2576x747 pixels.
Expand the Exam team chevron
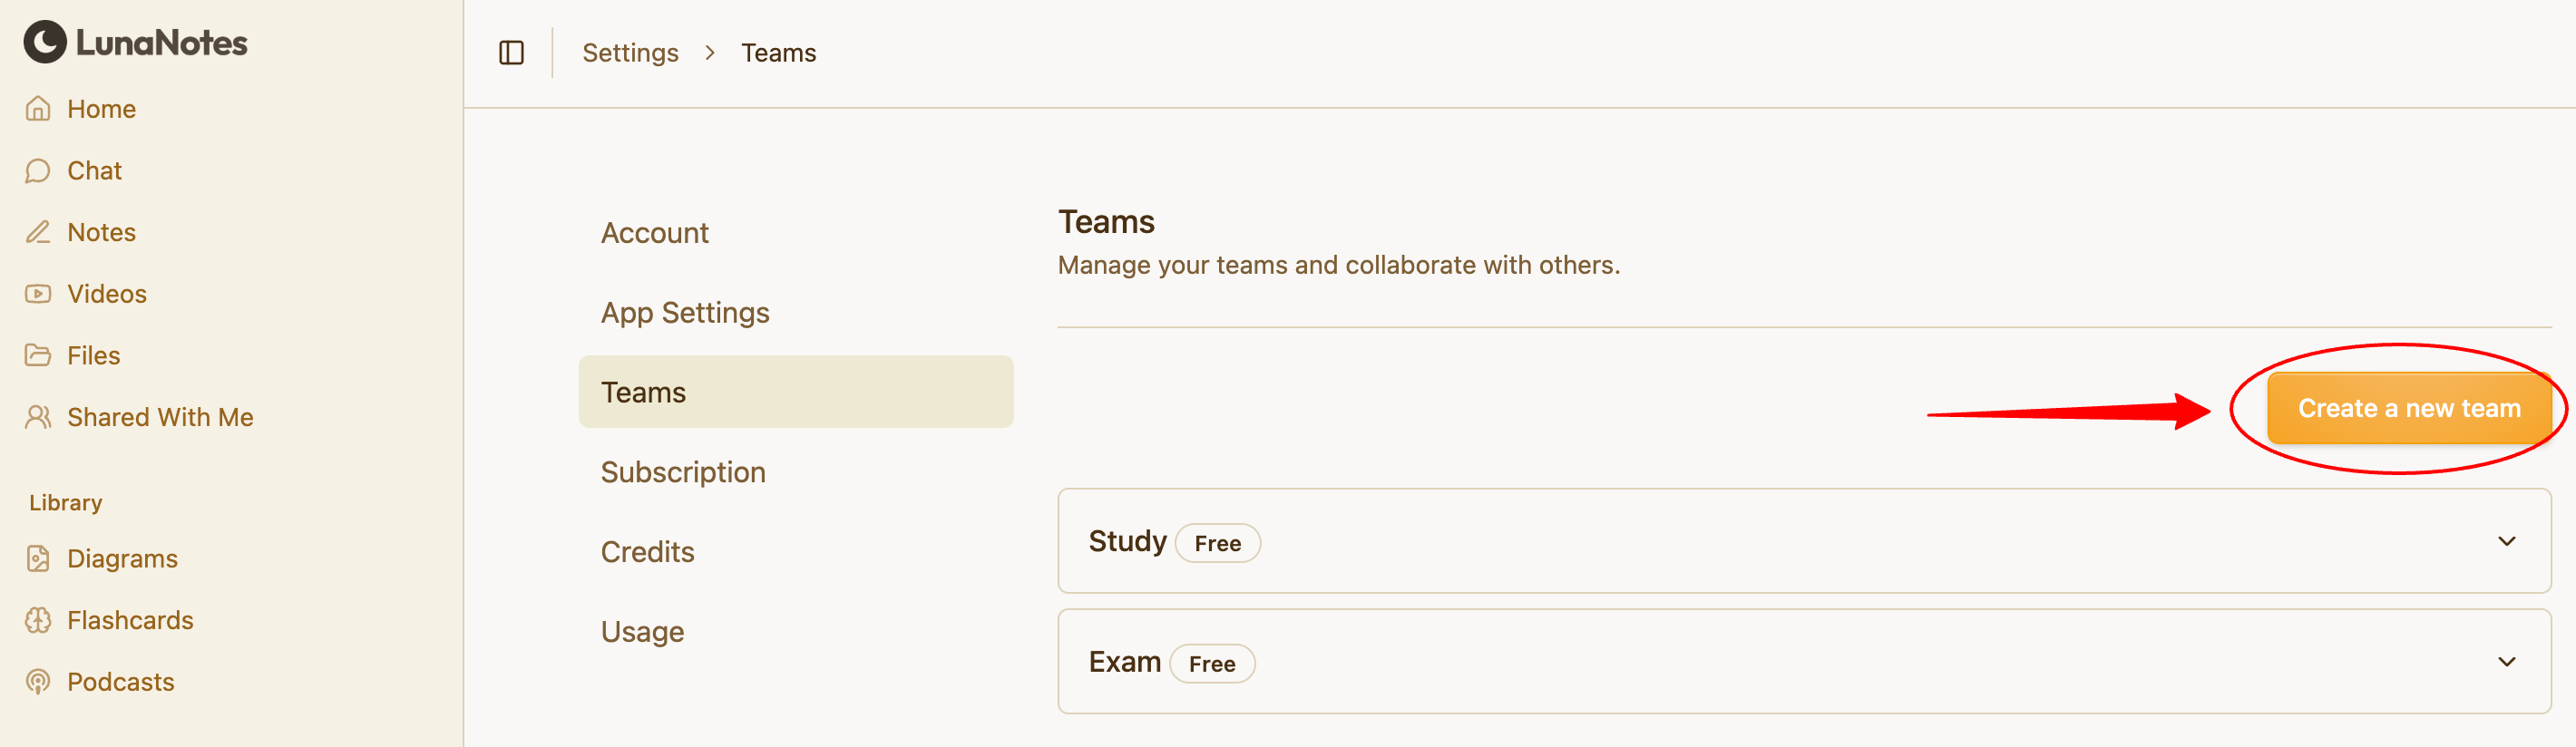[x=2506, y=662]
